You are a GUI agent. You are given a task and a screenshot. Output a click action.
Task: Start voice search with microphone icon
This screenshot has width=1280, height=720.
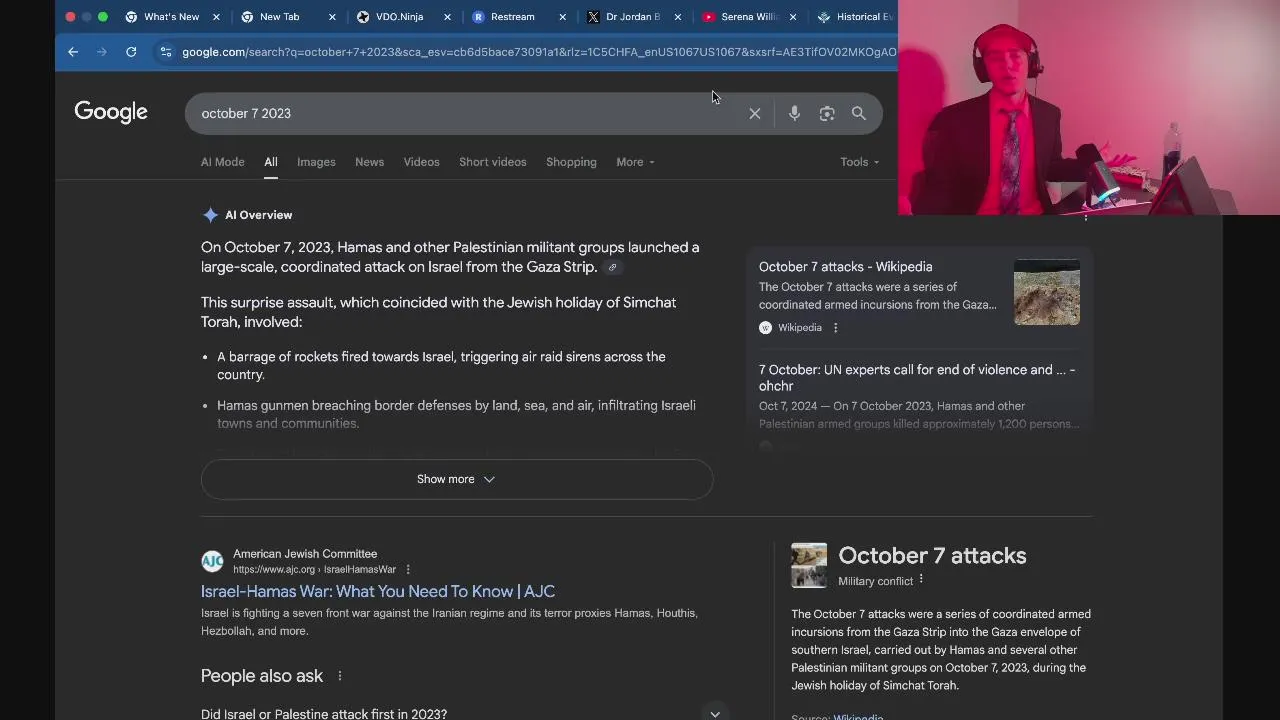[x=794, y=114]
